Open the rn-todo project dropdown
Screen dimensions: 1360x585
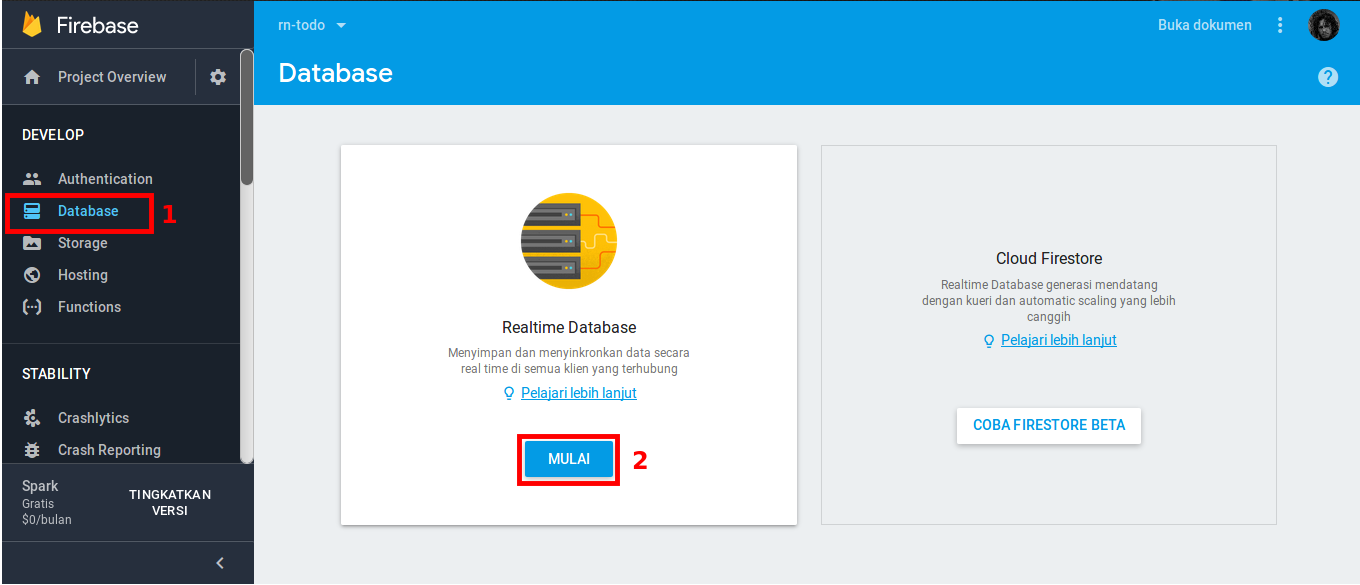311,25
